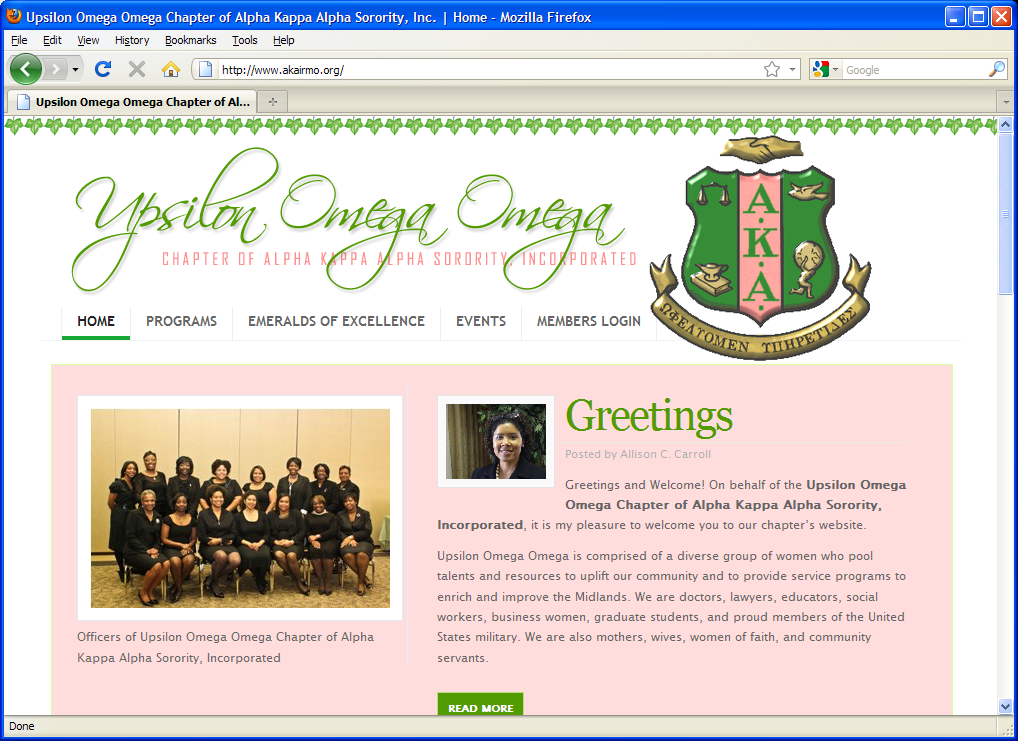
Task: Bookmark this page with the star icon
Action: [x=773, y=69]
